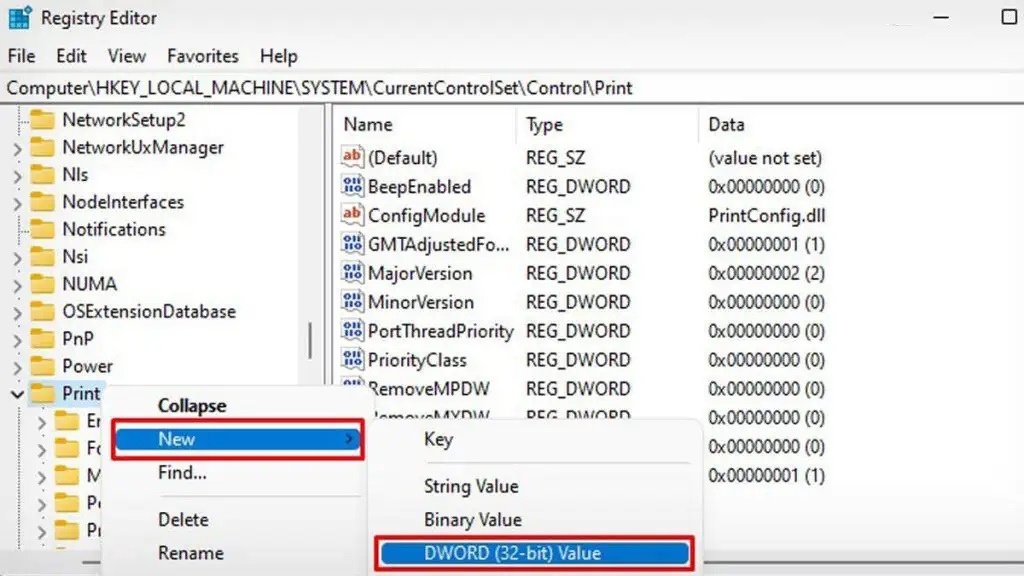Click the ConfigModule string value icon
The image size is (1024, 576).
coord(352,215)
